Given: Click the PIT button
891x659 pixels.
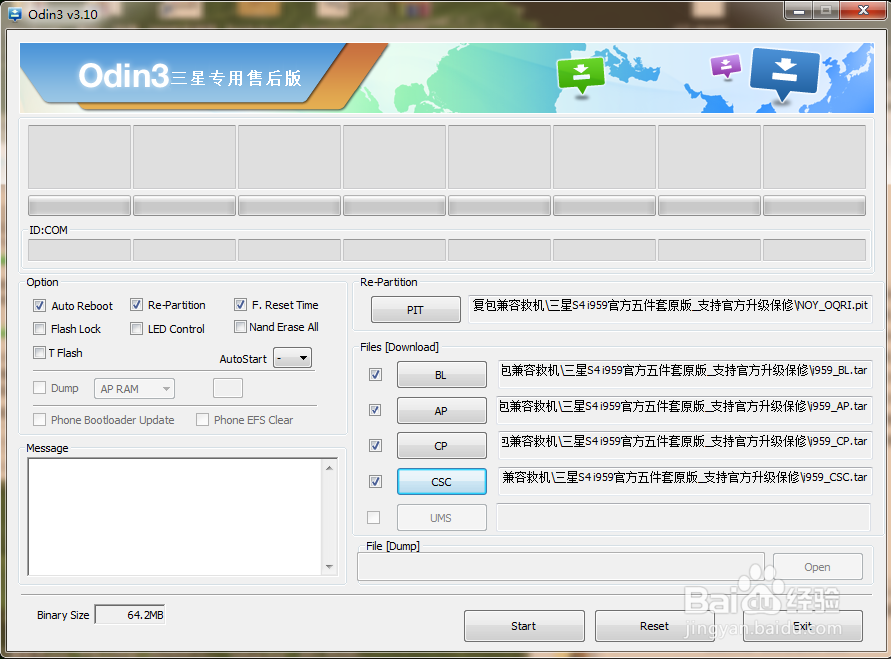Looking at the screenshot, I should click(x=415, y=310).
